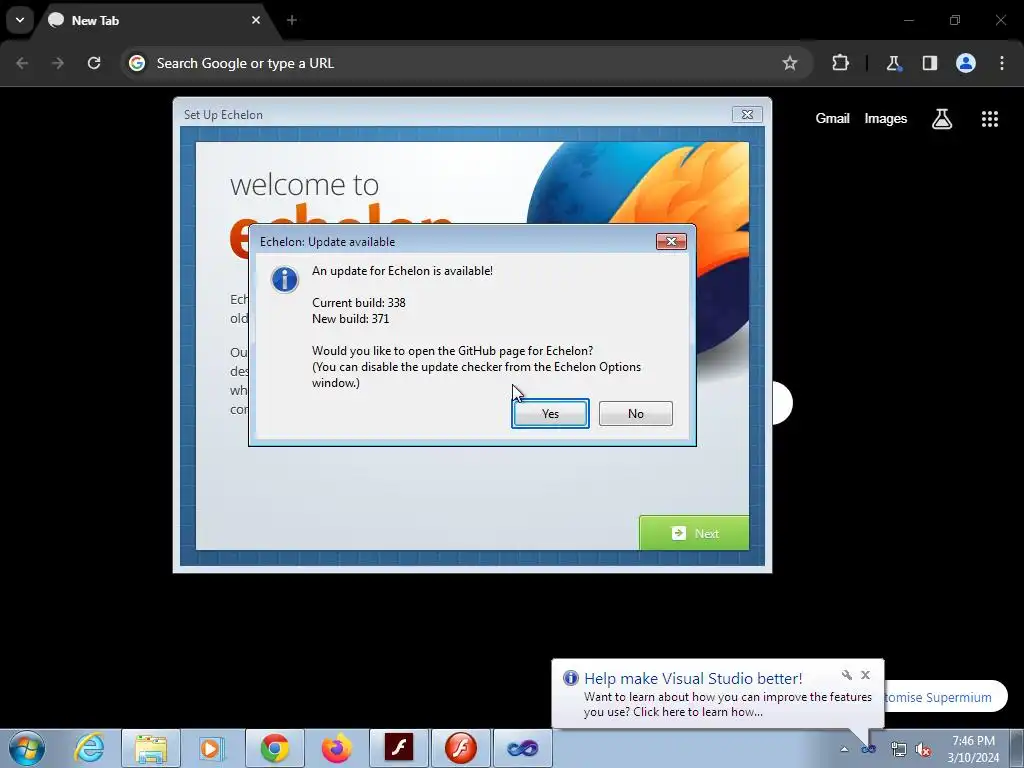Minimize the browser window
The image size is (1024, 768).
(x=908, y=20)
